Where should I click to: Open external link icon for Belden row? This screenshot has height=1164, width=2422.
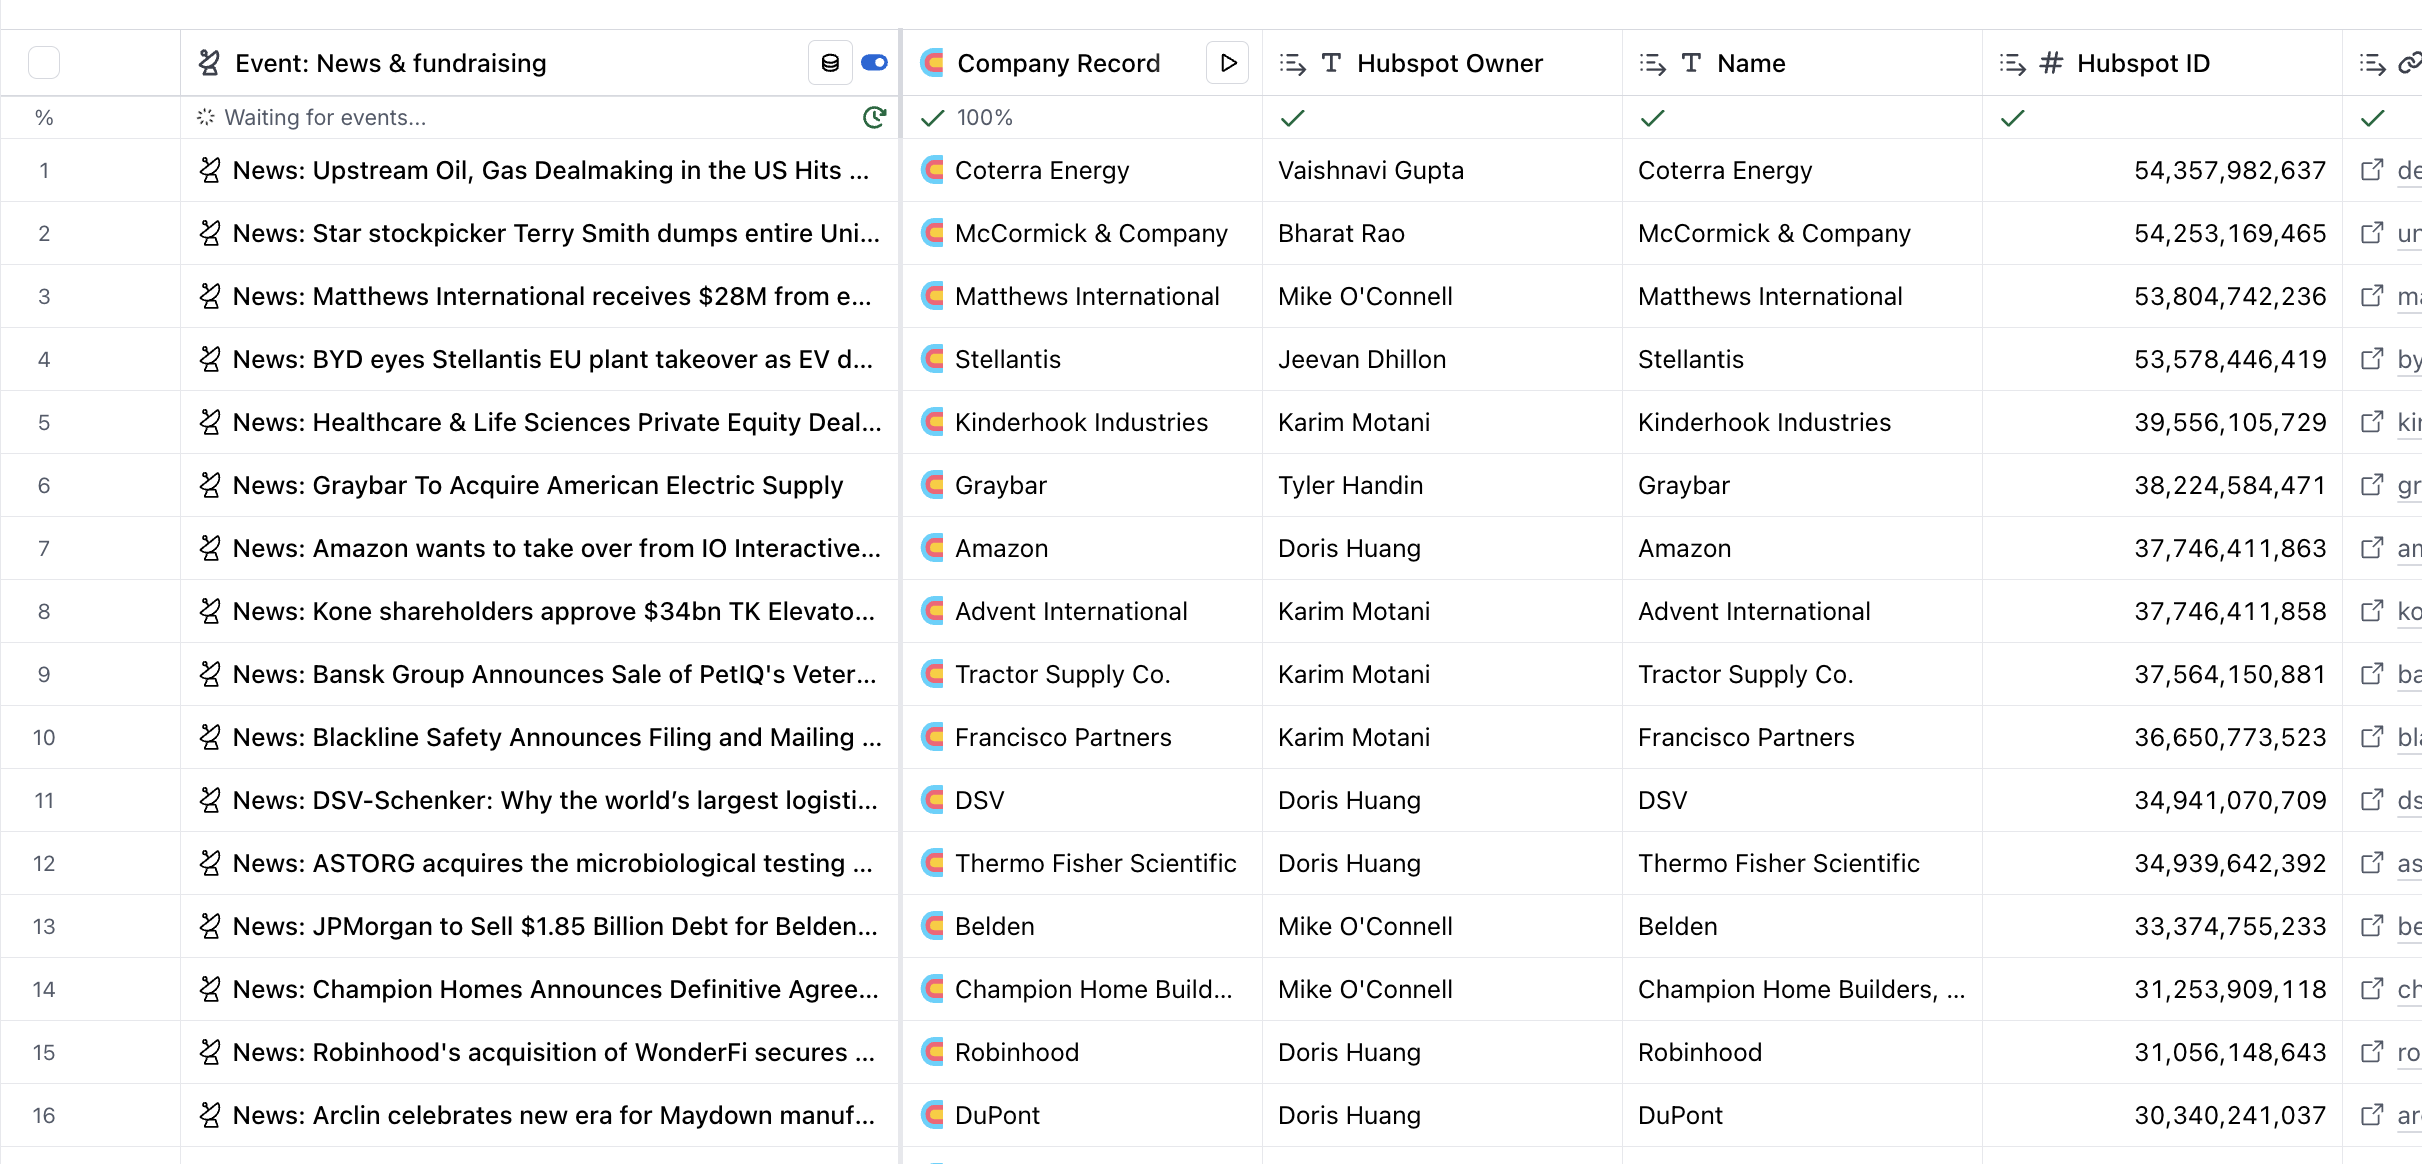click(x=2372, y=926)
